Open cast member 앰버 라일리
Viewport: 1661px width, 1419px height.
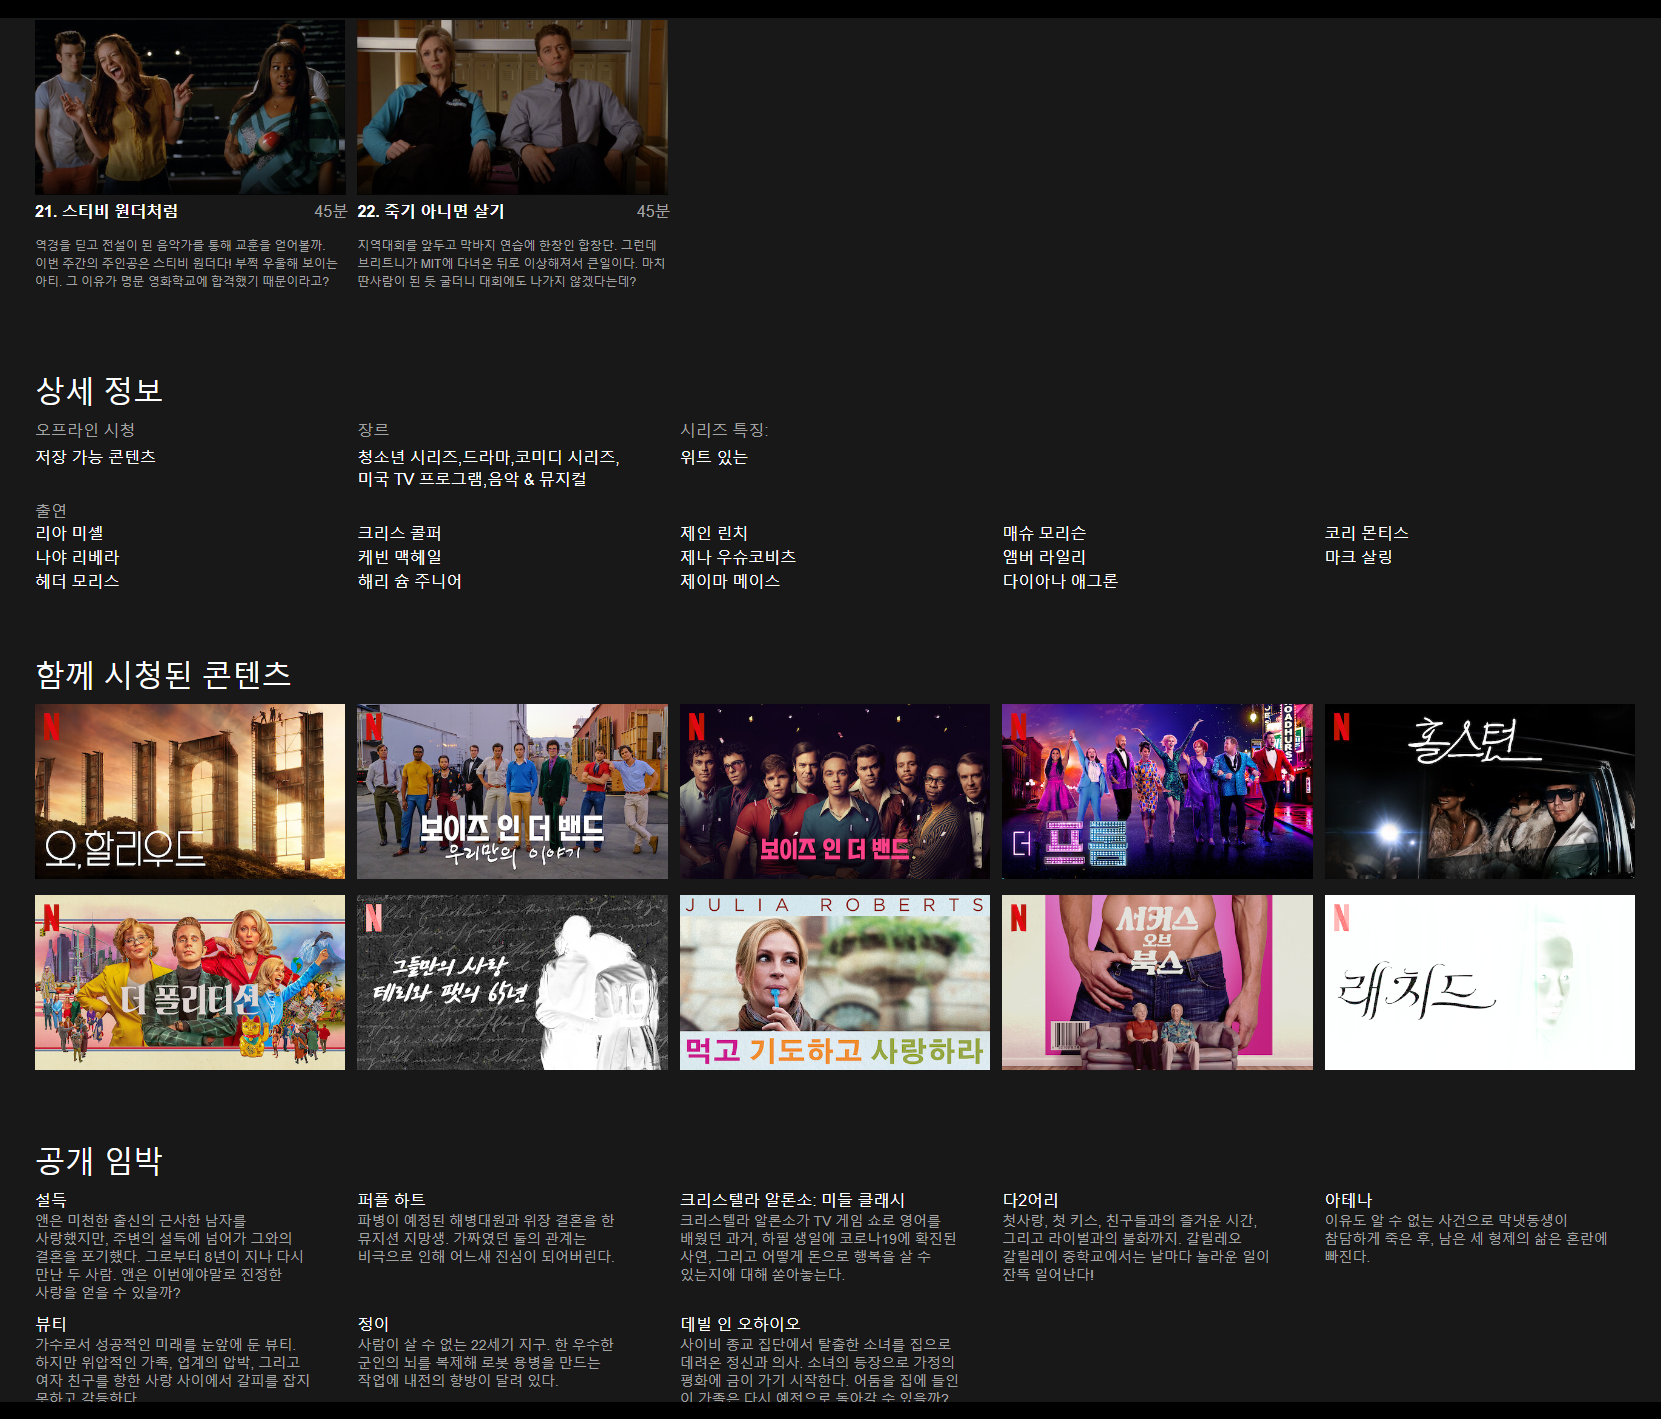(x=1045, y=557)
